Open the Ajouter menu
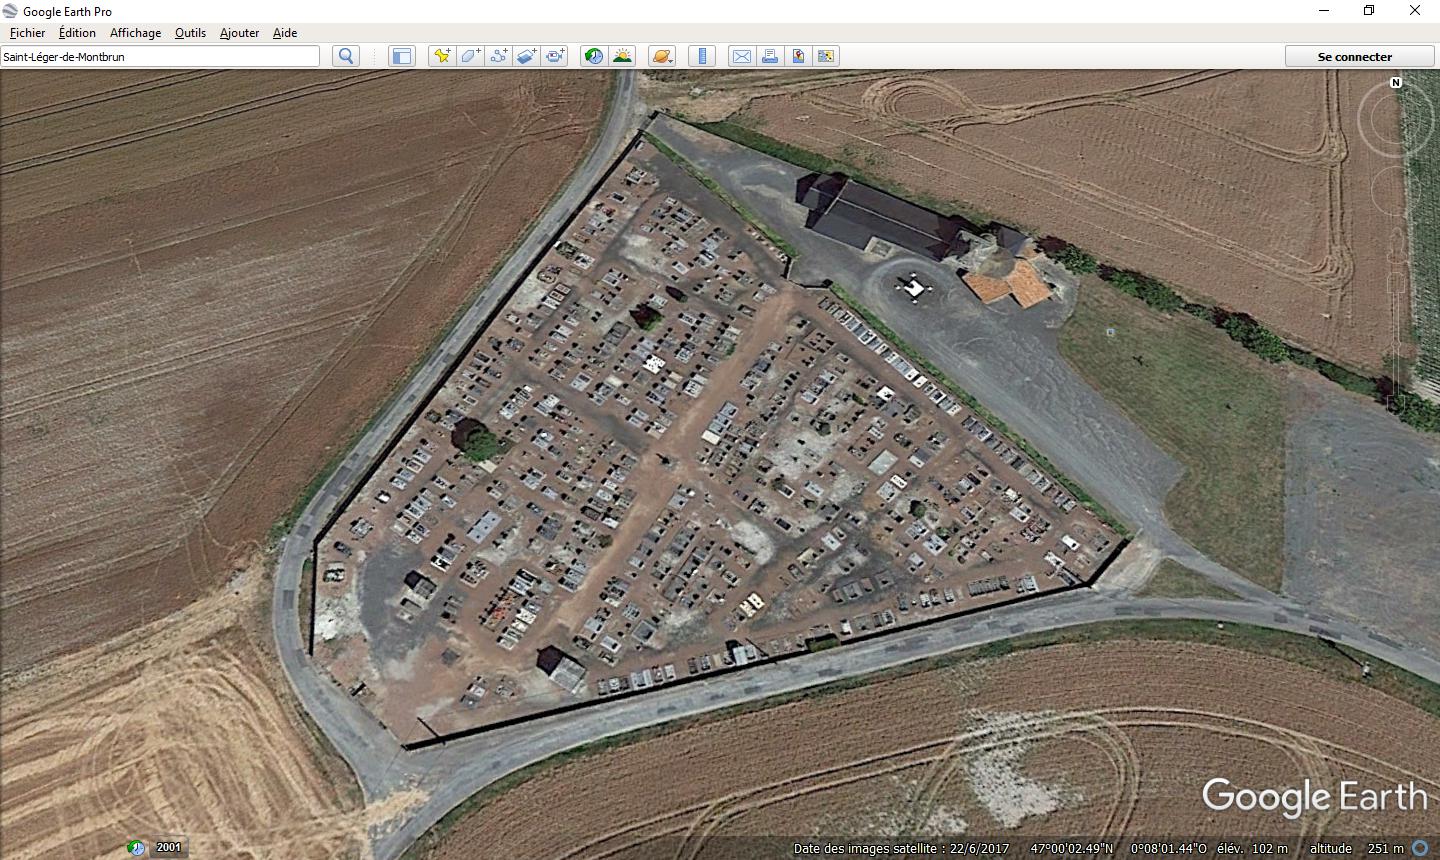1440x860 pixels. (x=239, y=33)
